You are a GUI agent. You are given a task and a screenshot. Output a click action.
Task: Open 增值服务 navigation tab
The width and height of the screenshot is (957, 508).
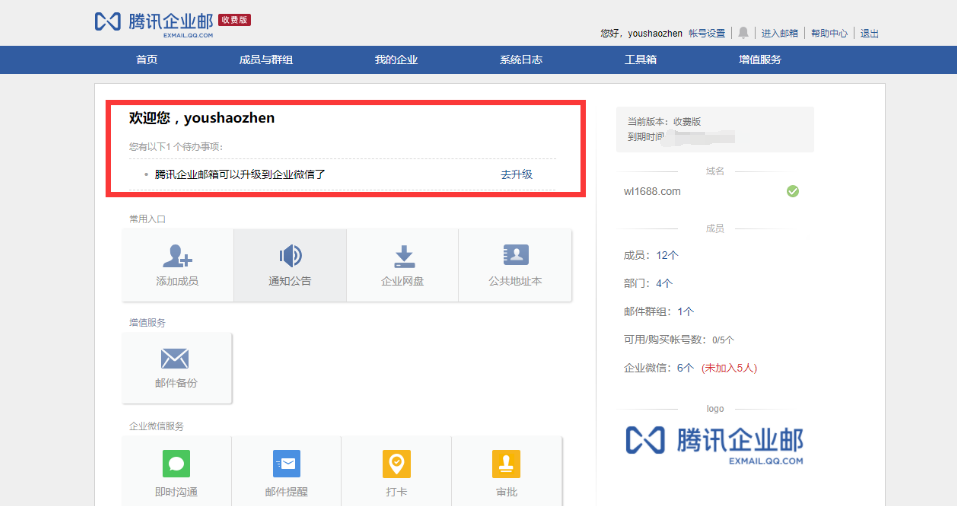tap(760, 60)
